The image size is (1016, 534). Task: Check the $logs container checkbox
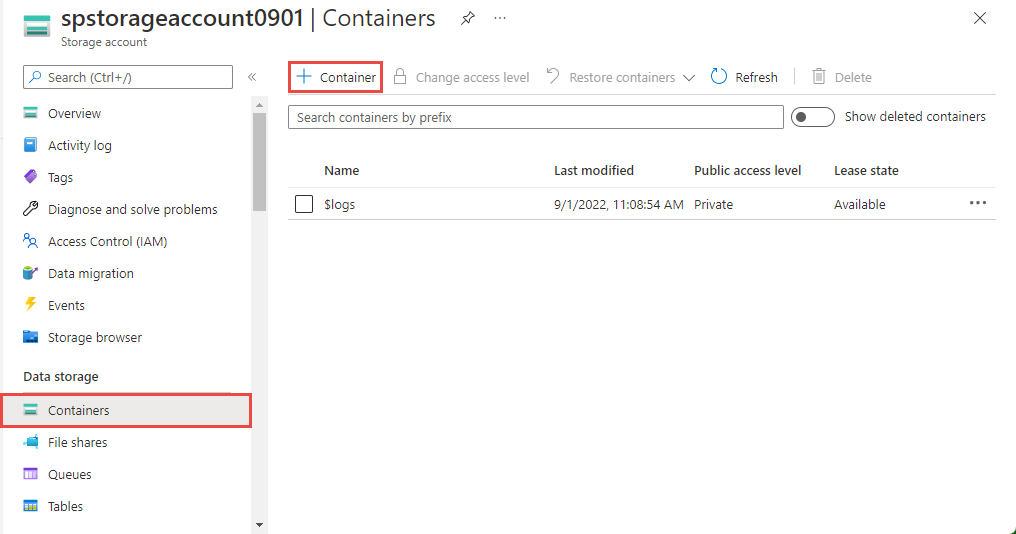click(304, 204)
